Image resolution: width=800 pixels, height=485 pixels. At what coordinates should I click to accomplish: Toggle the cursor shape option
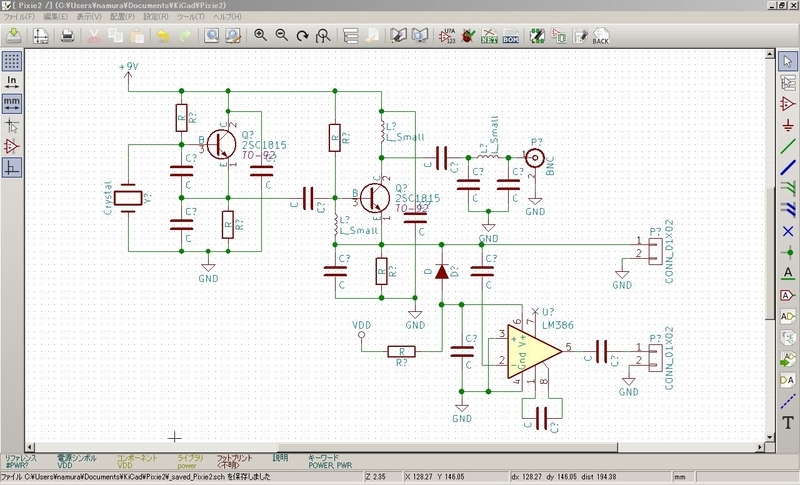(x=12, y=125)
